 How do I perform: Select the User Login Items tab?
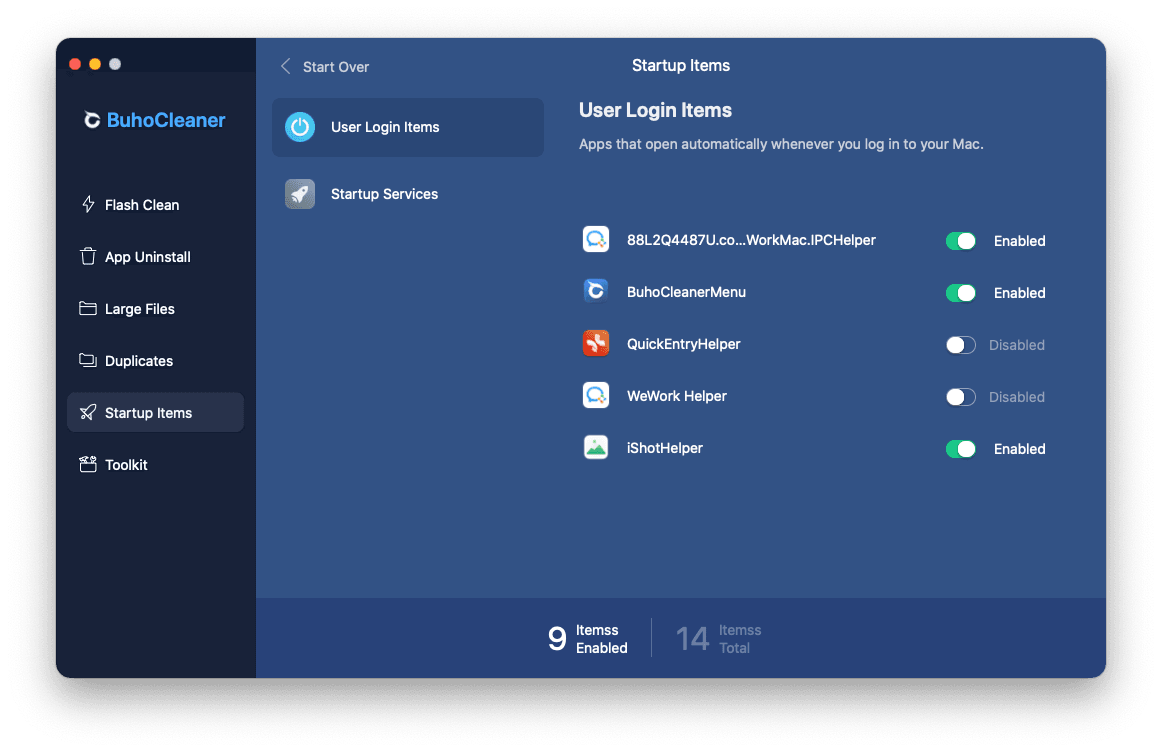coord(385,127)
